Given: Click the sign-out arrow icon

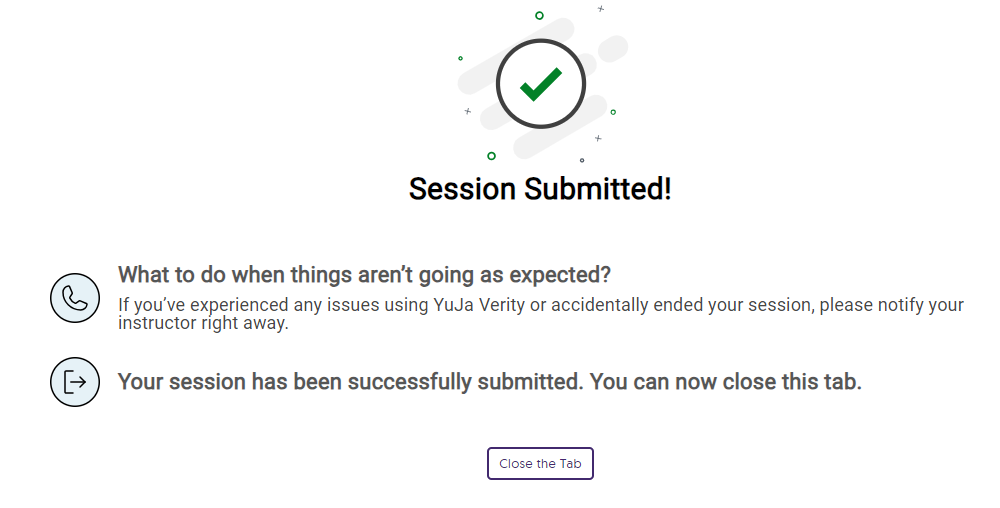Looking at the screenshot, I should tap(75, 382).
